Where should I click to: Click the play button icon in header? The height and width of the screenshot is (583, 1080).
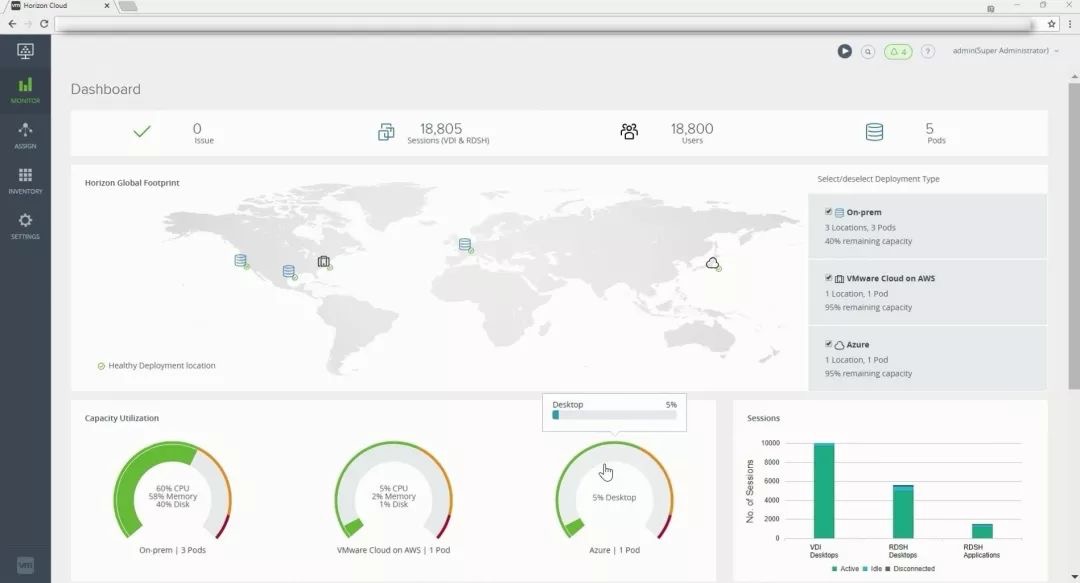click(845, 51)
